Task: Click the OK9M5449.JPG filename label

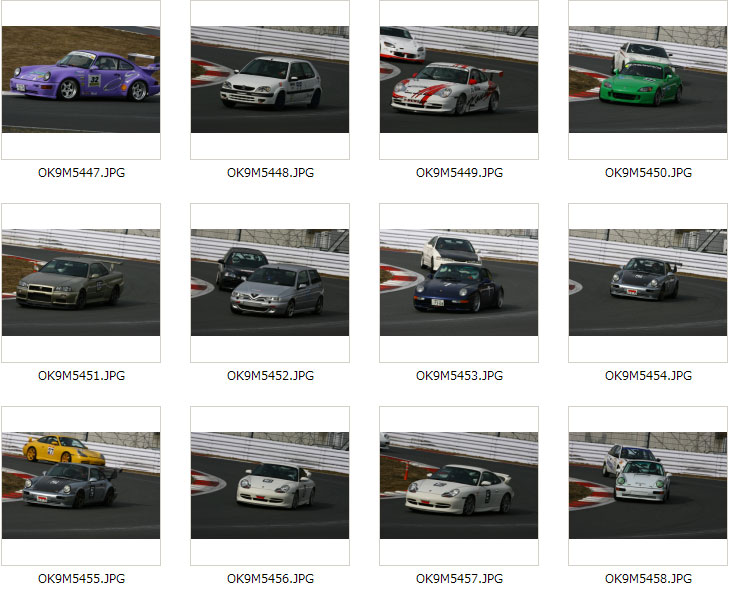Action: 460,173
